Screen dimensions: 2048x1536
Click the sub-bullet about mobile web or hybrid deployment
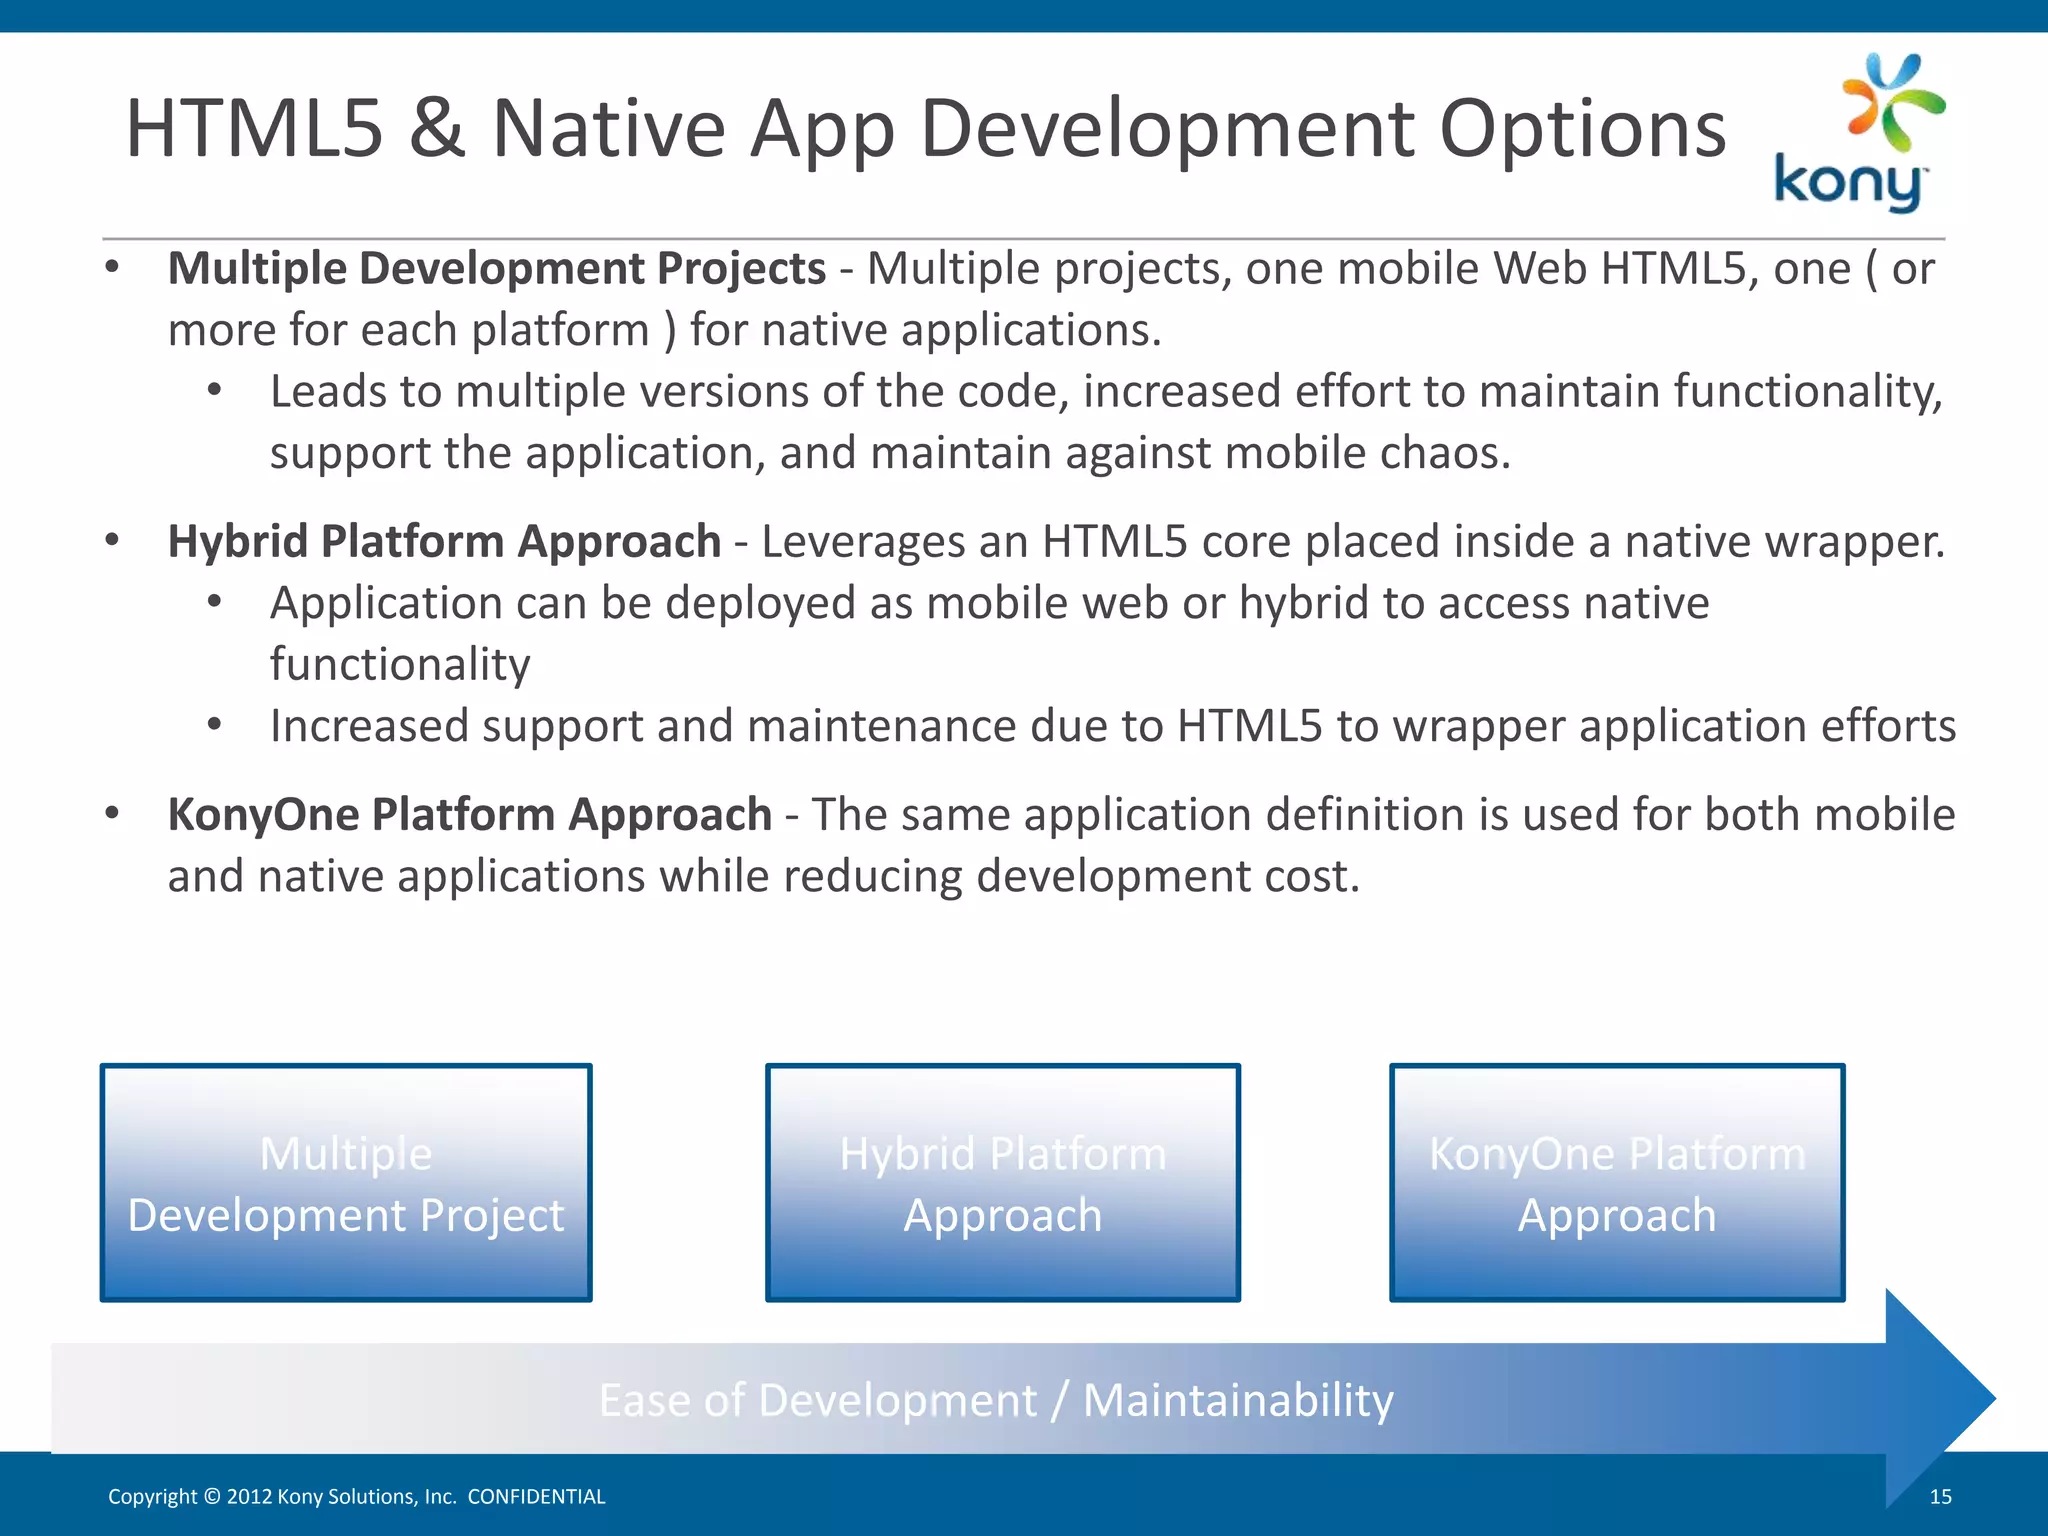pyautogui.click(x=988, y=604)
